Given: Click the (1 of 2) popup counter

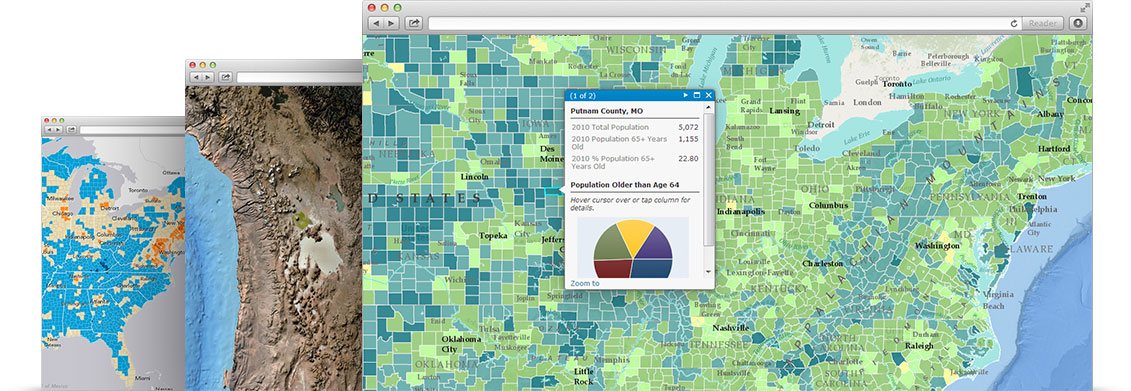Looking at the screenshot, I should (583, 95).
